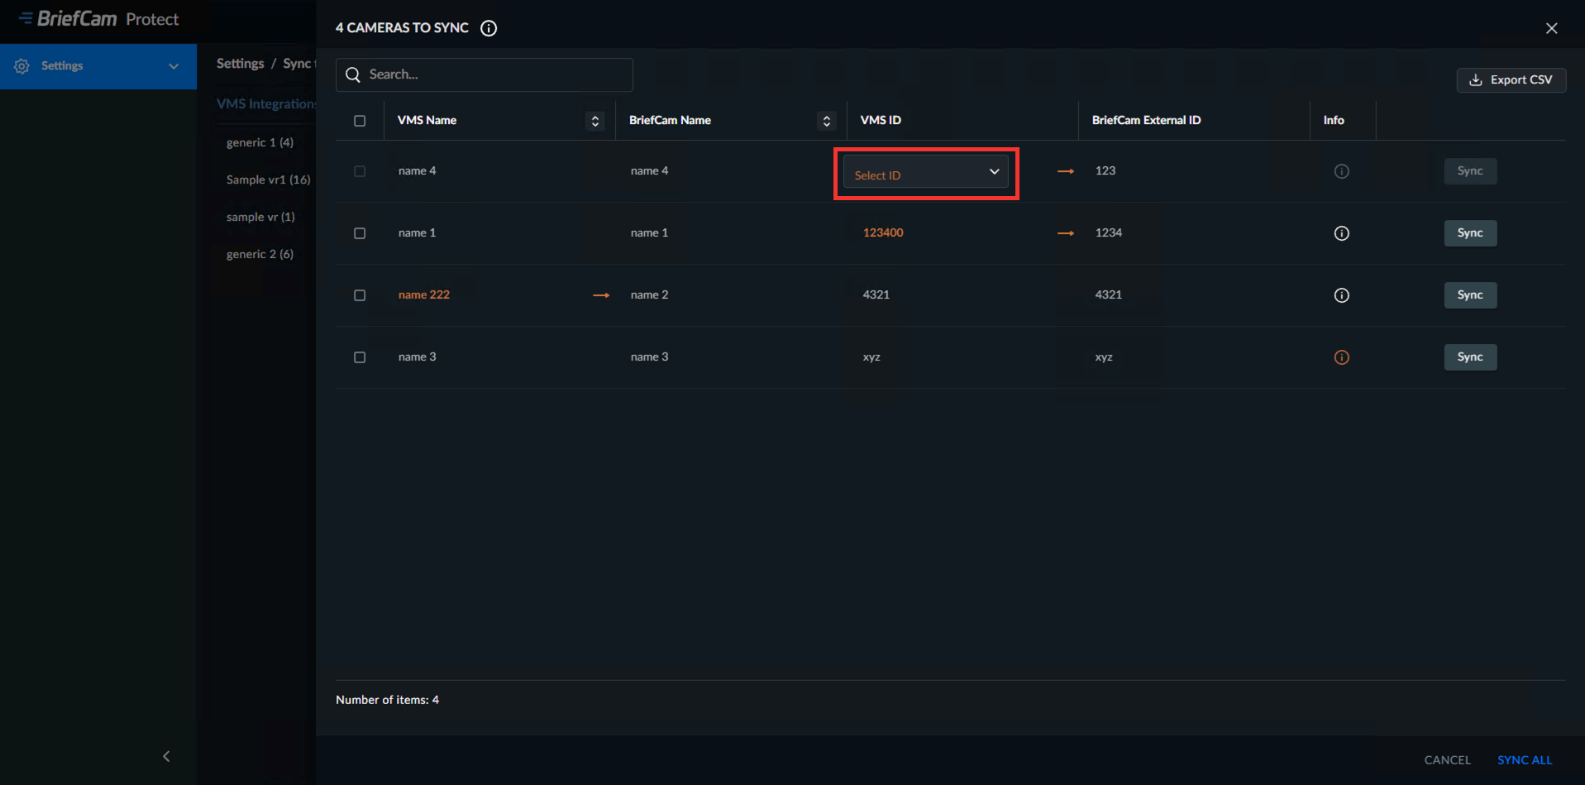This screenshot has width=1585, height=785.
Task: Click the orange VMS name 'name 222'
Action: [424, 295]
